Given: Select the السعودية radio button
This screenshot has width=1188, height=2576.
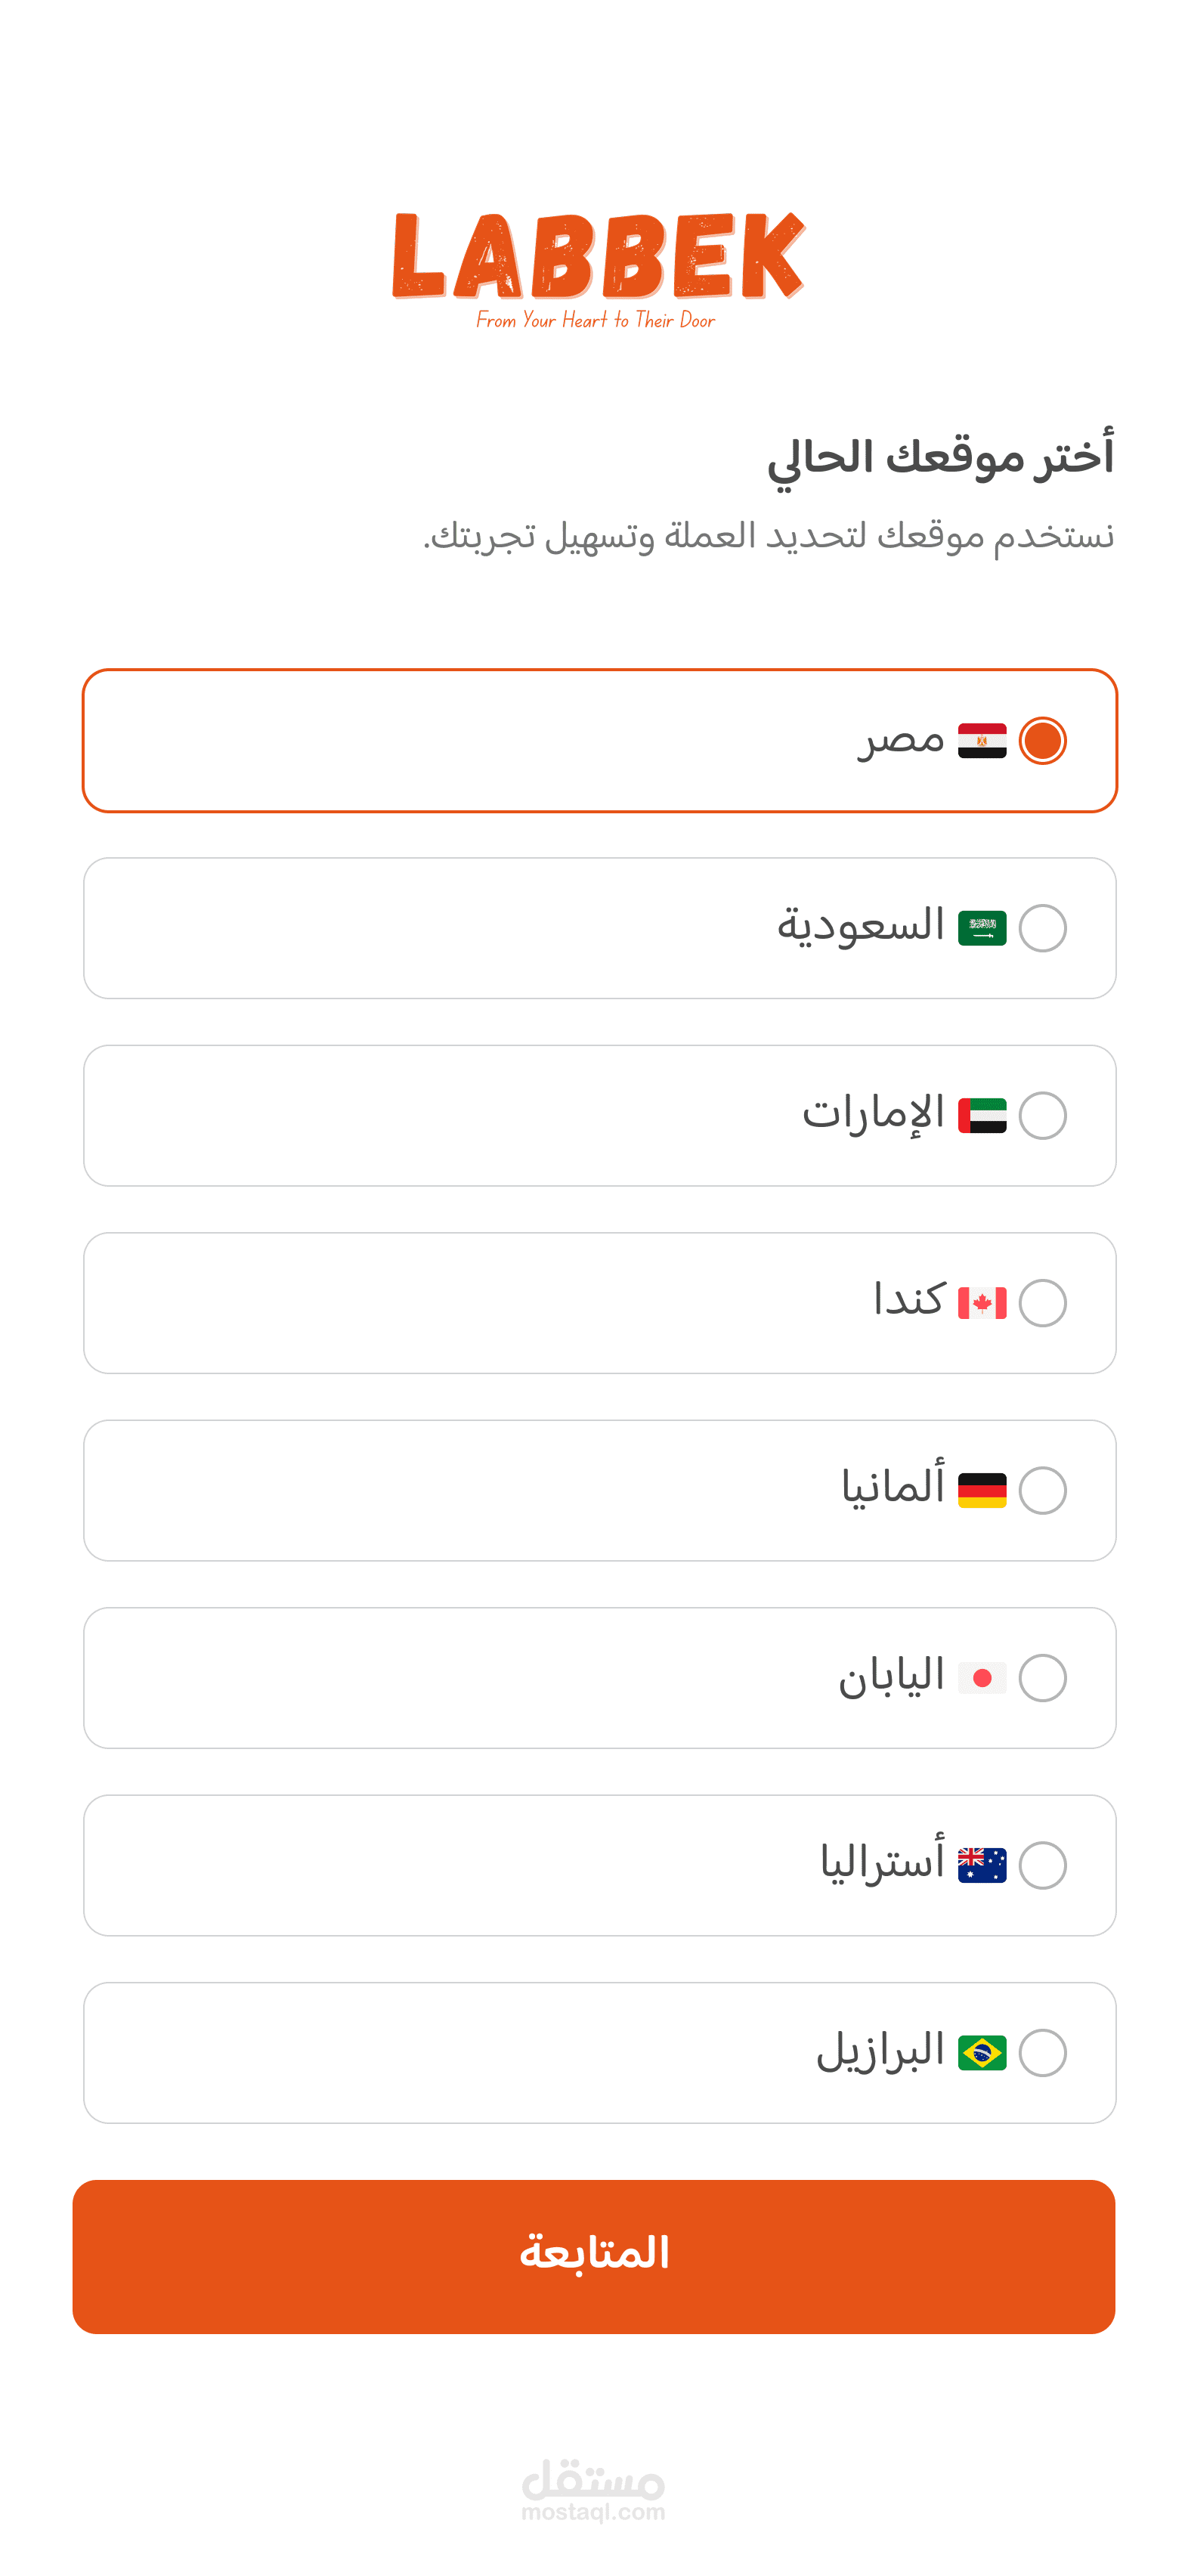Looking at the screenshot, I should 1042,928.
